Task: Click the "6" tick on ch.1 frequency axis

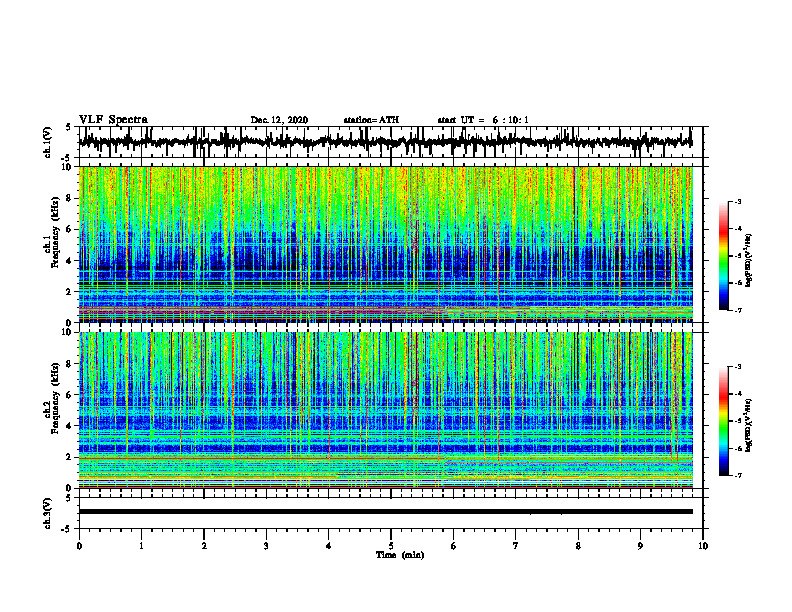Action: [70, 229]
